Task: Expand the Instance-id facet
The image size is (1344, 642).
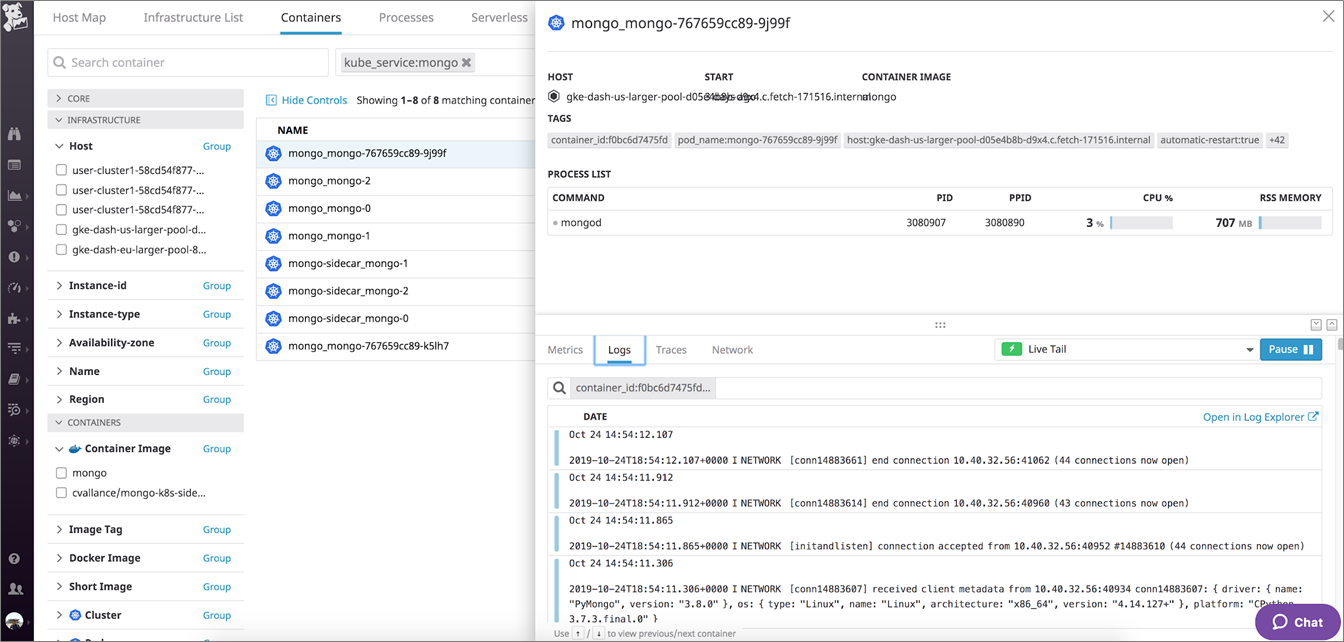Action: pos(59,286)
